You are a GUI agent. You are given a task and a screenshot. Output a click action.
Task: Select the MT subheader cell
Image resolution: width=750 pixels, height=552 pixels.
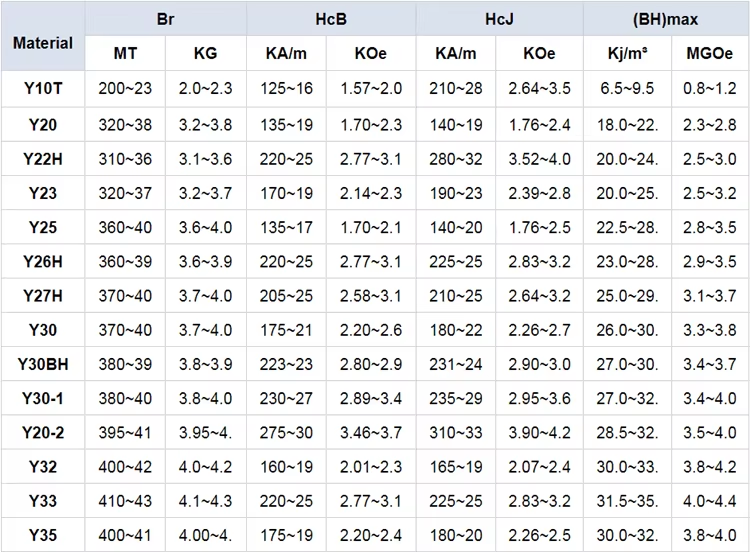click(125, 53)
